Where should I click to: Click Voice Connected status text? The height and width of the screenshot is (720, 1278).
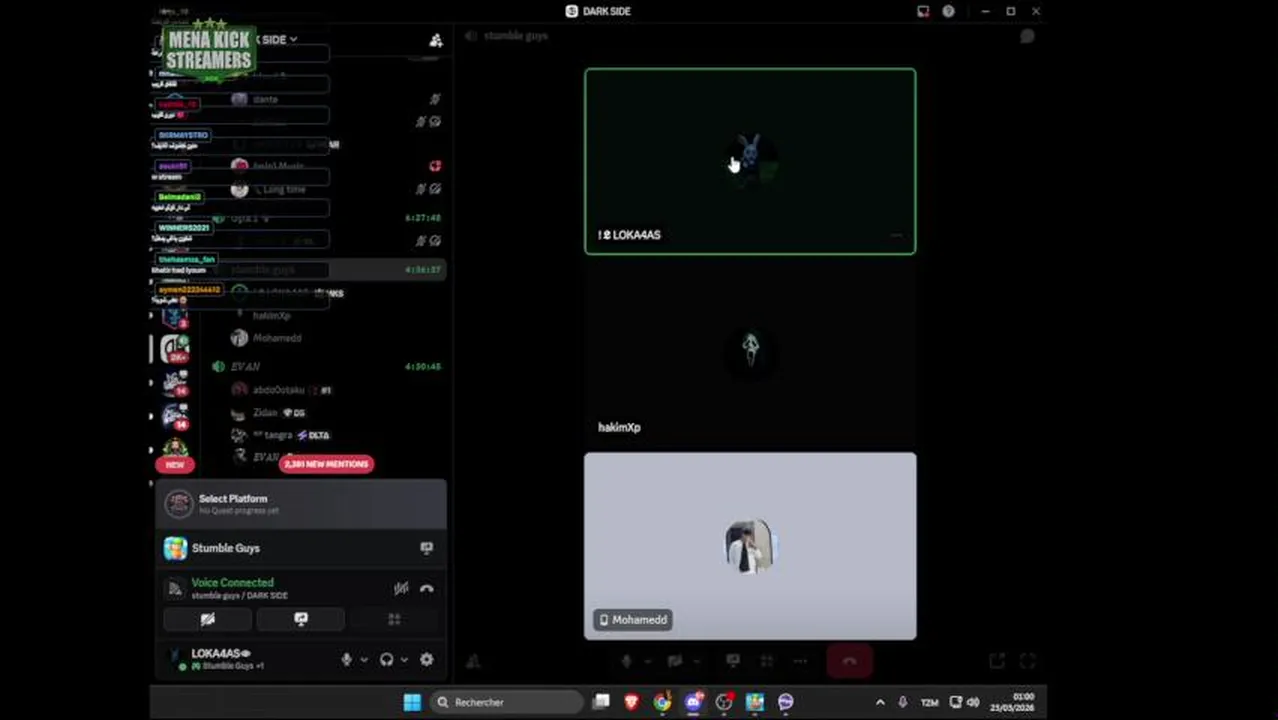(x=232, y=582)
